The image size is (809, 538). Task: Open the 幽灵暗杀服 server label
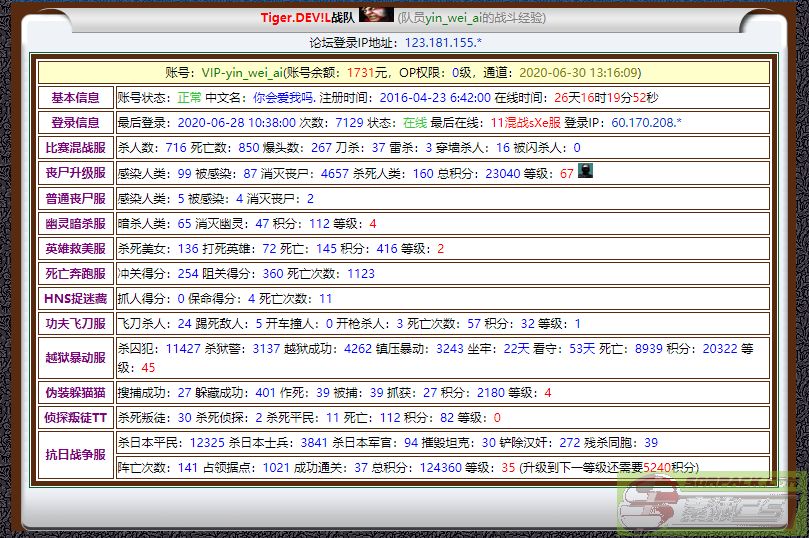point(75,223)
